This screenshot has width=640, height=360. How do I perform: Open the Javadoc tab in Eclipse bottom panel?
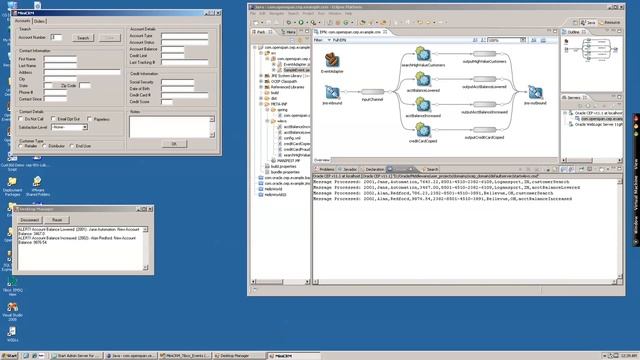pos(348,169)
